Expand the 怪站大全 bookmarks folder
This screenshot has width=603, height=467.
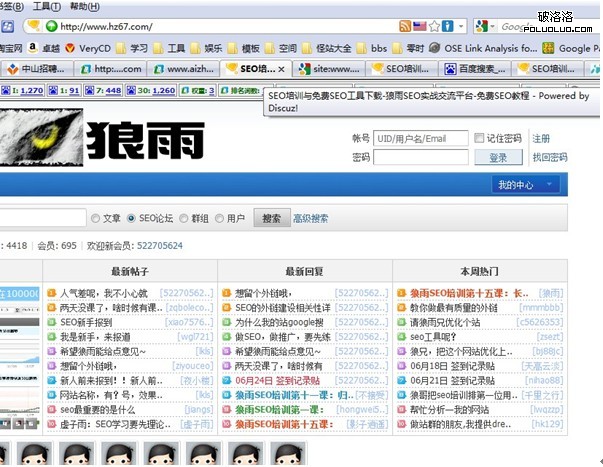coord(327,48)
